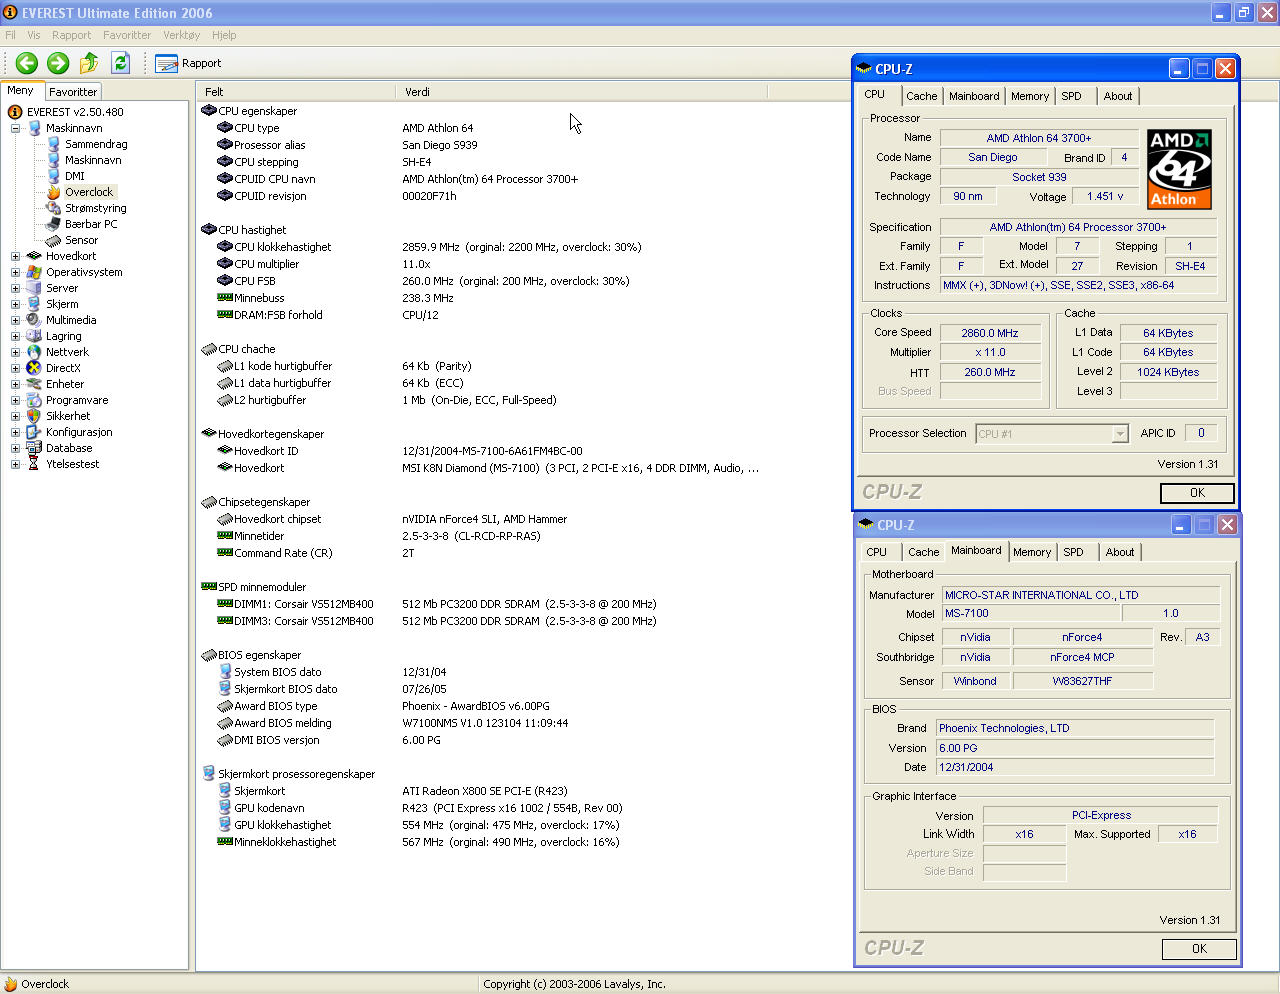Click the Operativsystem Windows icon
Viewport: 1280px width, 994px height.
click(x=34, y=272)
